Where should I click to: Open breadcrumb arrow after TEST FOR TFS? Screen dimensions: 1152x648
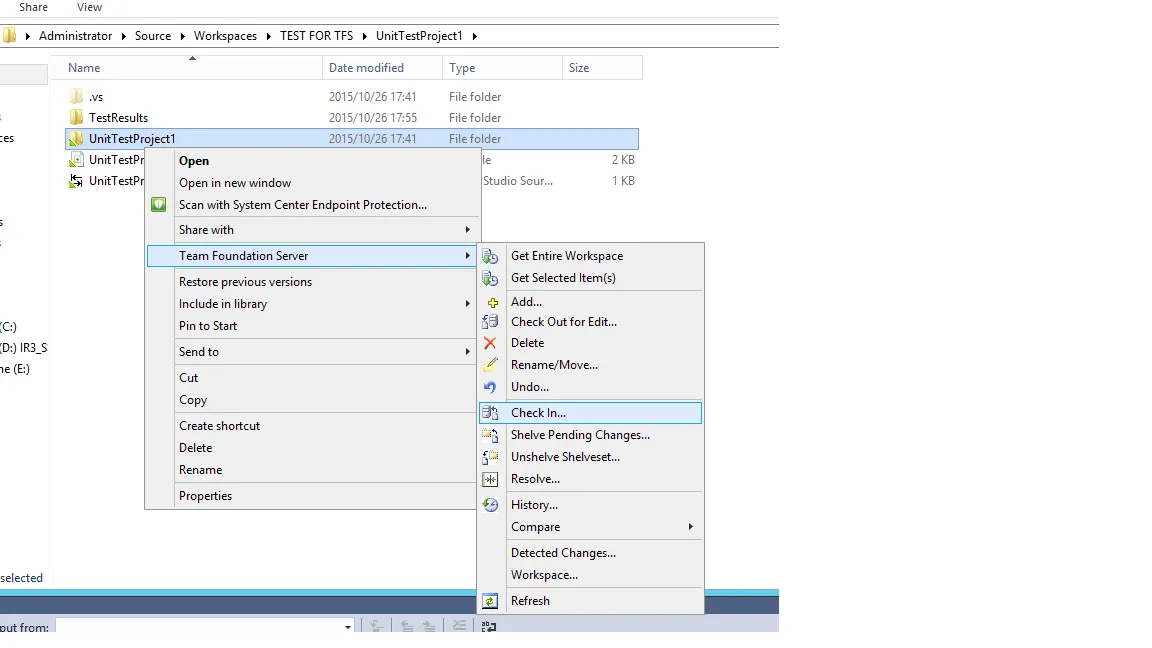coord(364,36)
